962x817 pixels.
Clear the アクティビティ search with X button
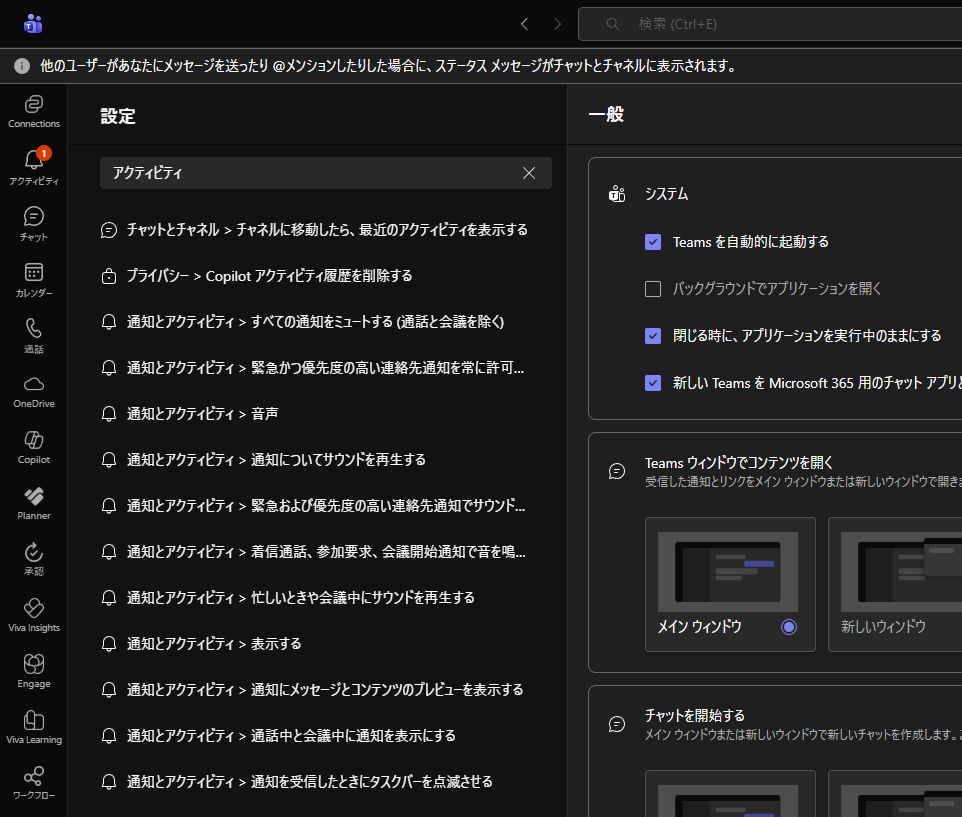coord(529,173)
